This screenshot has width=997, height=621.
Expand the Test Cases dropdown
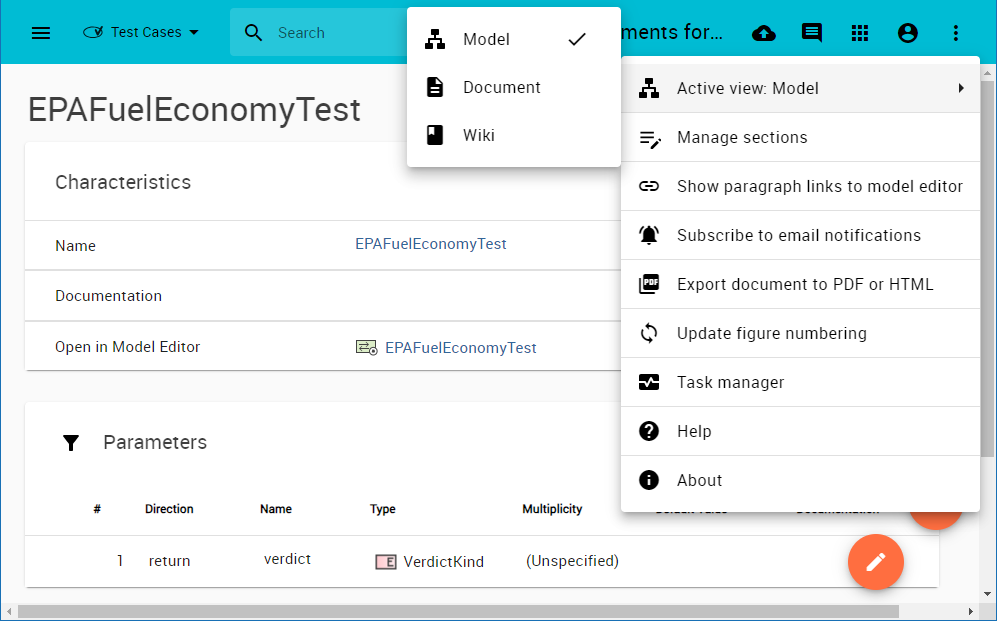(141, 33)
